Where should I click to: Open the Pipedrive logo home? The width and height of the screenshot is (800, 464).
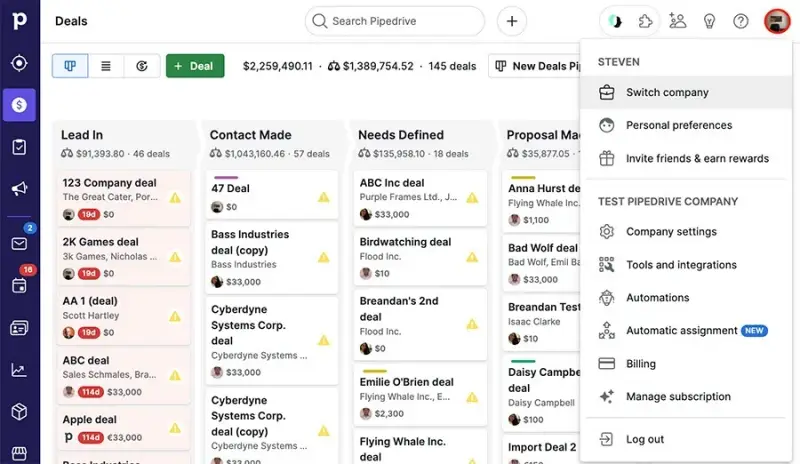19,20
